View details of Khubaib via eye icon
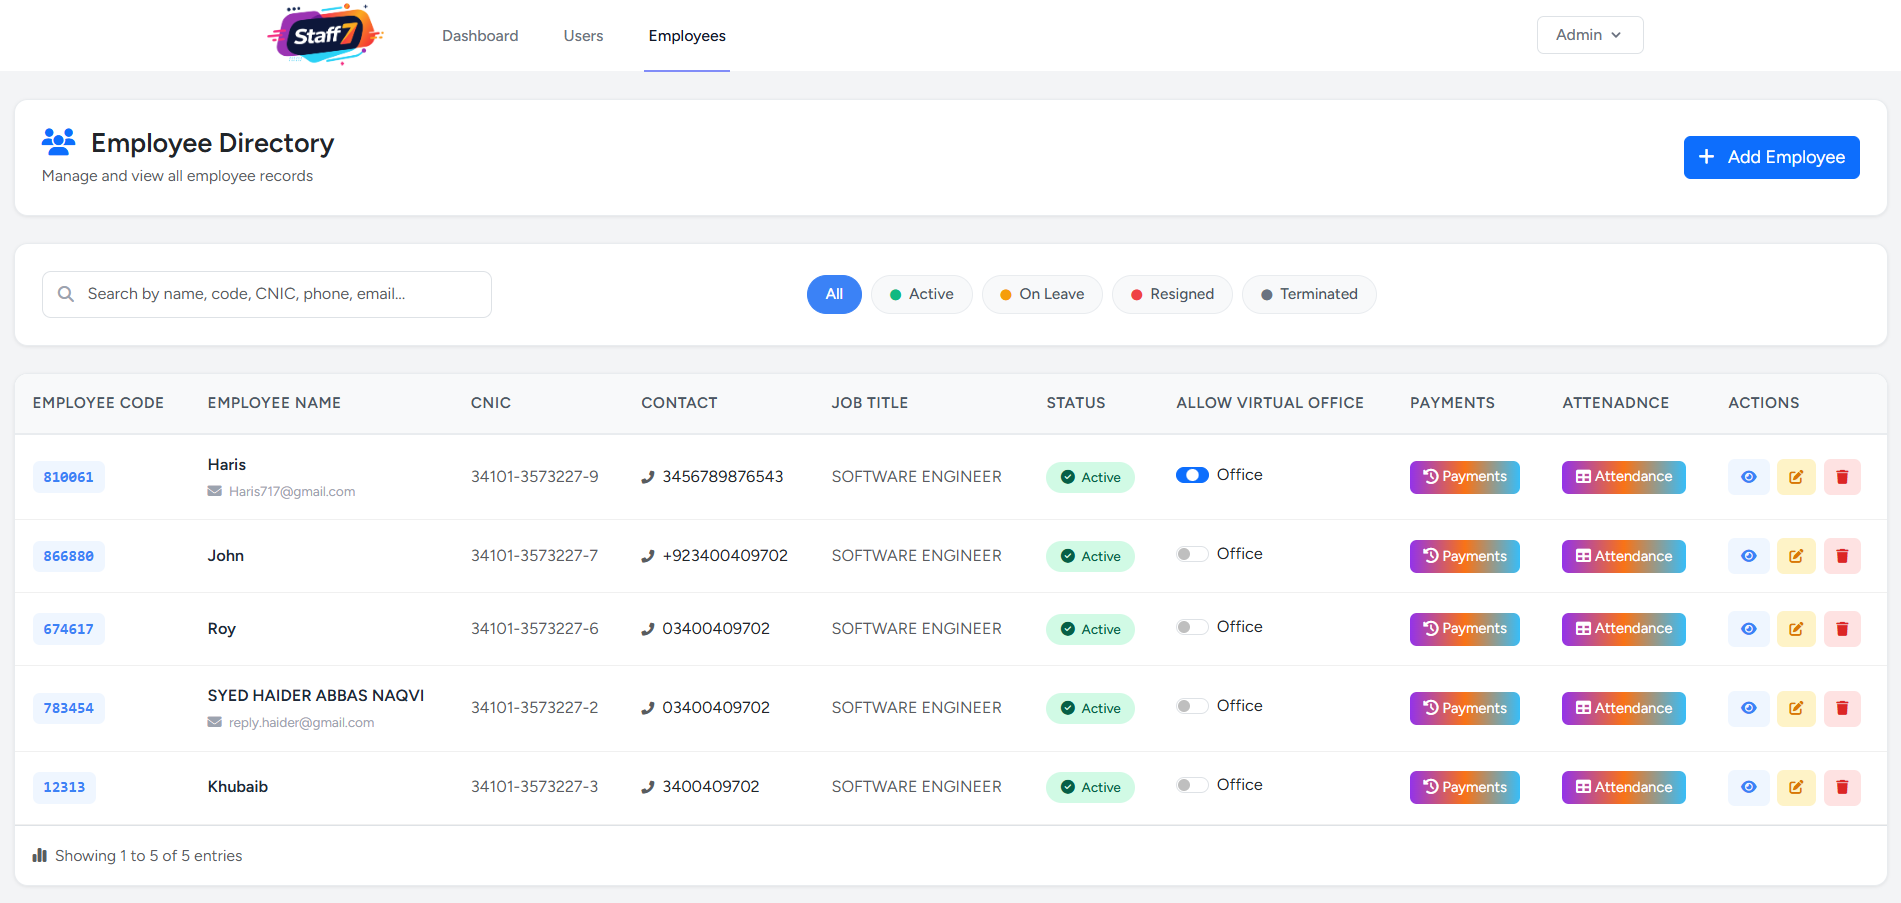The height and width of the screenshot is (903, 1901). (x=1748, y=787)
